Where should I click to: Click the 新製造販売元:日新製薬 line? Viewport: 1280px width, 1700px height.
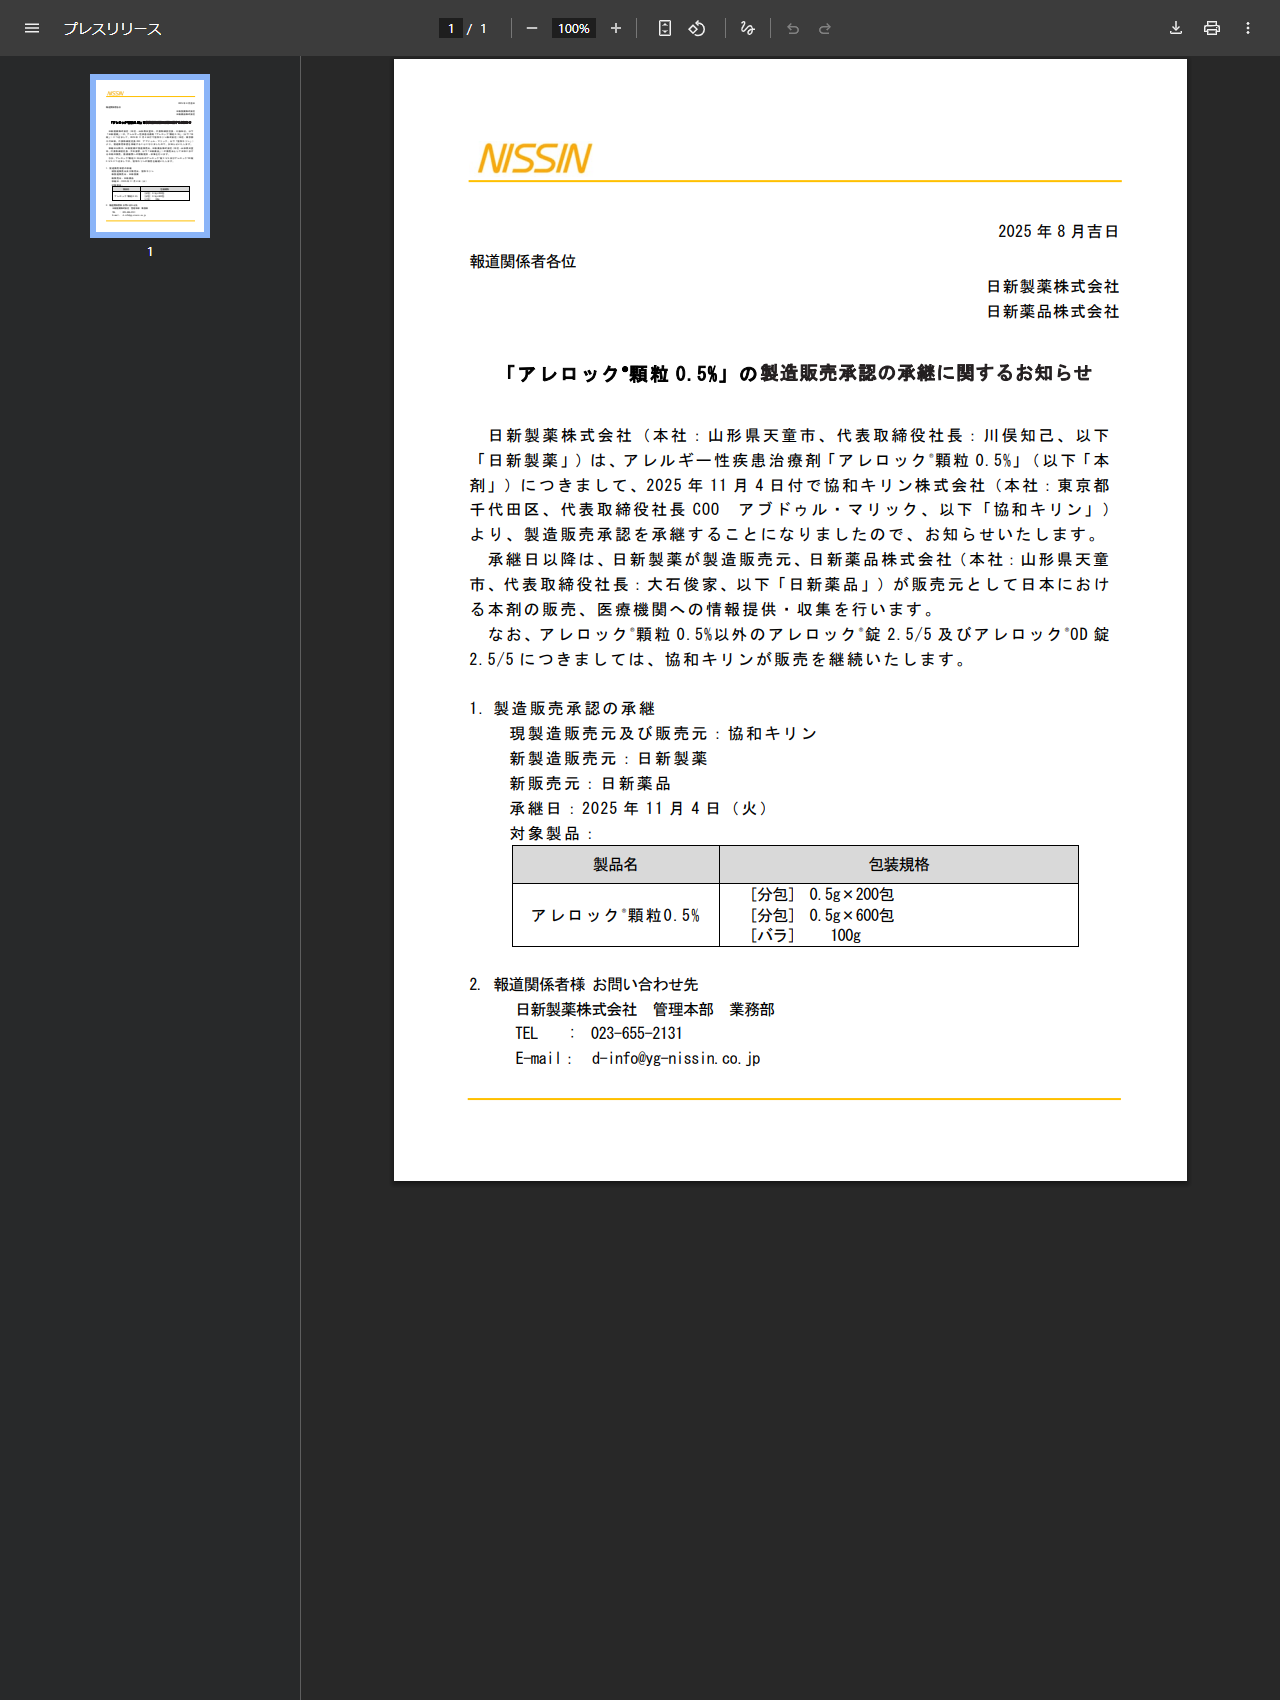[x=608, y=758]
